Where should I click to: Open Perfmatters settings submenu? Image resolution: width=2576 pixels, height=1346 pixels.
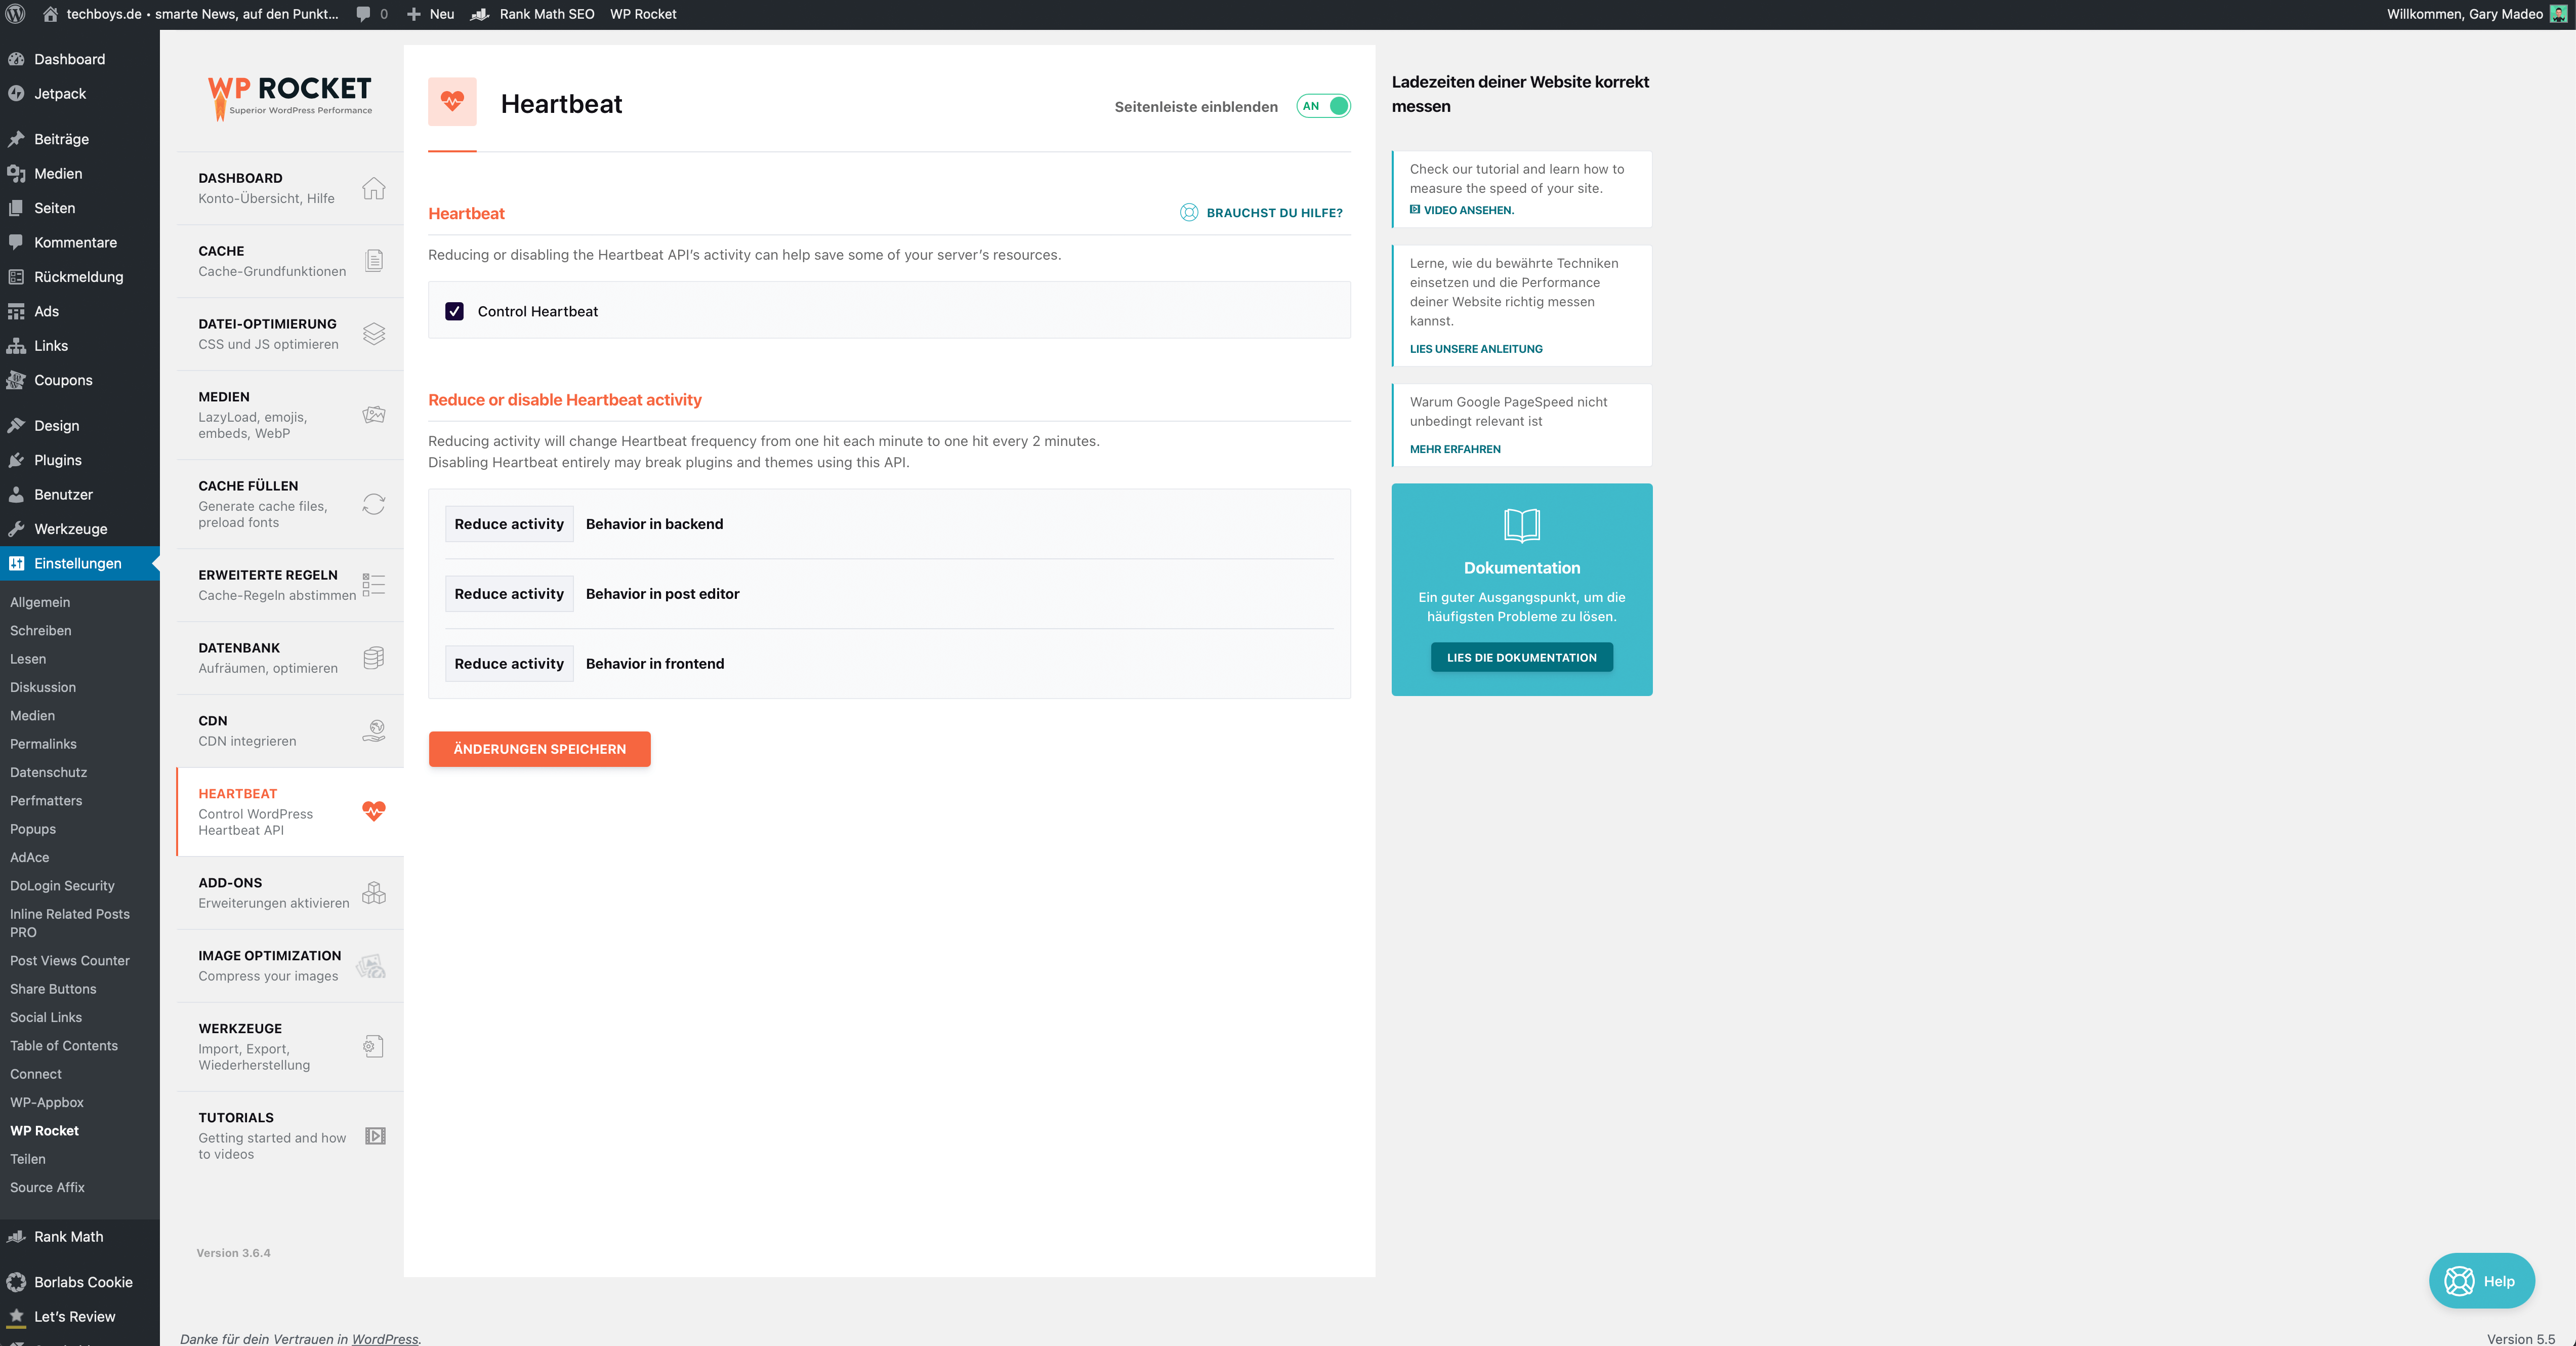[x=46, y=801]
